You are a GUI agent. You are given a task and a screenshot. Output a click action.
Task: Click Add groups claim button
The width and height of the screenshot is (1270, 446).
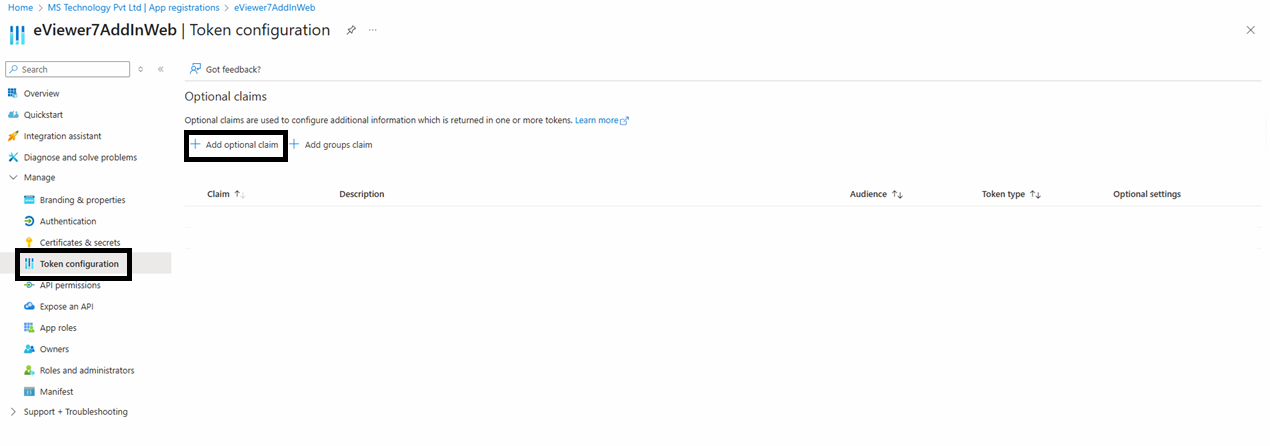click(331, 145)
